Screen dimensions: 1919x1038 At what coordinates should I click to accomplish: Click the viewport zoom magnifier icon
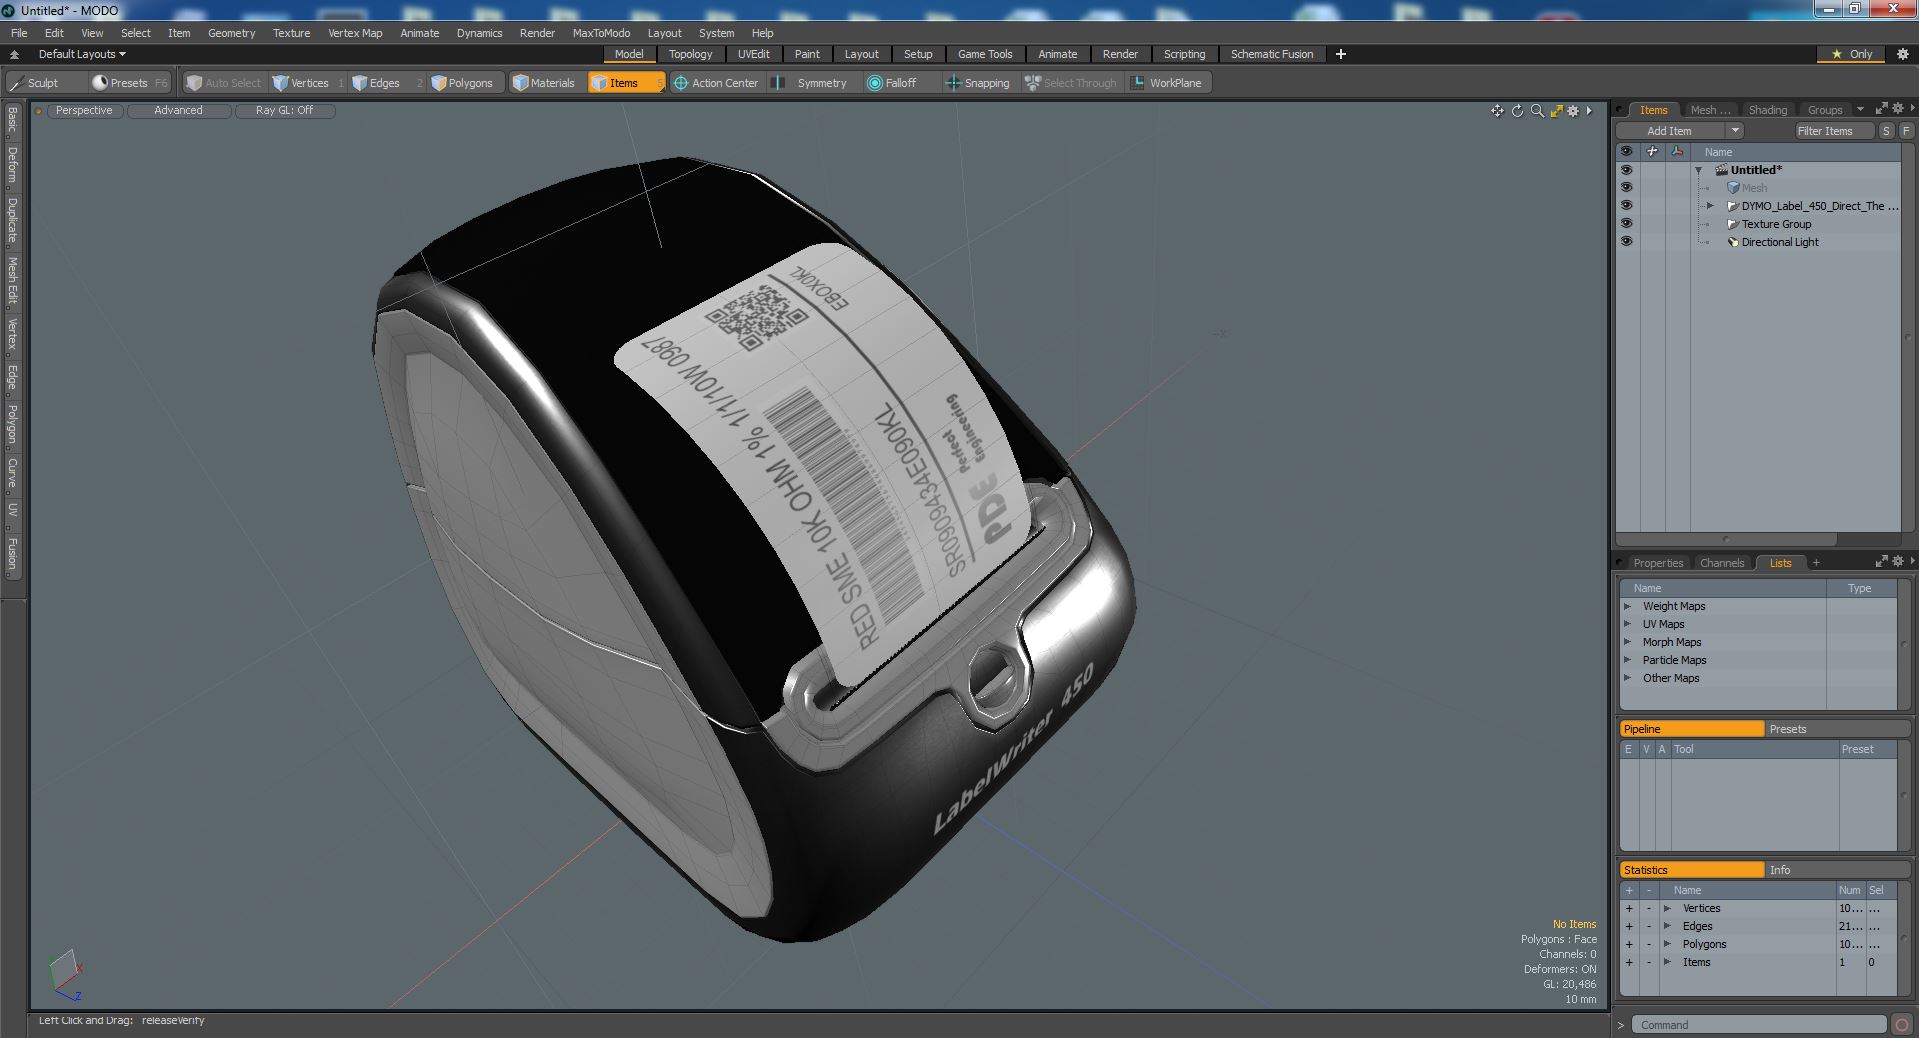coord(1537,111)
